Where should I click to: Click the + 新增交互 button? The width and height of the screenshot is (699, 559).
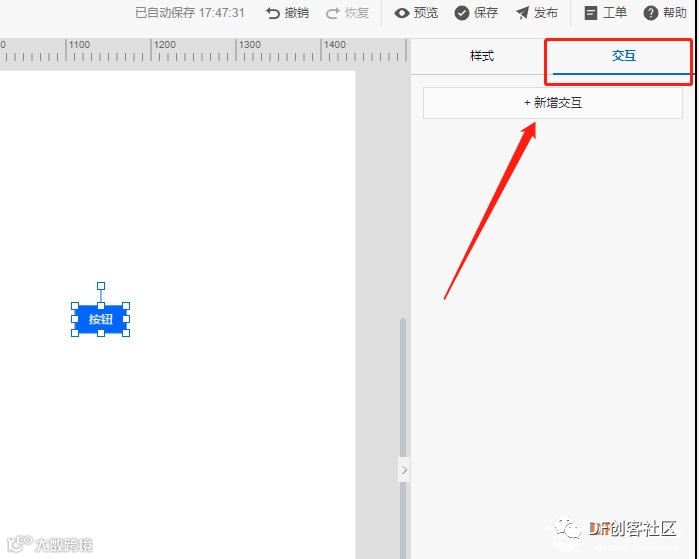552,103
